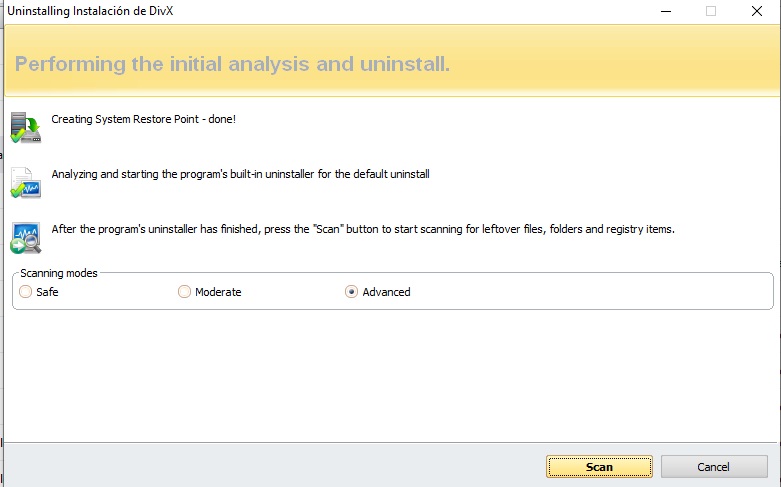The width and height of the screenshot is (781, 487).
Task: Click the 'Safe' label text
Action: pos(47,292)
